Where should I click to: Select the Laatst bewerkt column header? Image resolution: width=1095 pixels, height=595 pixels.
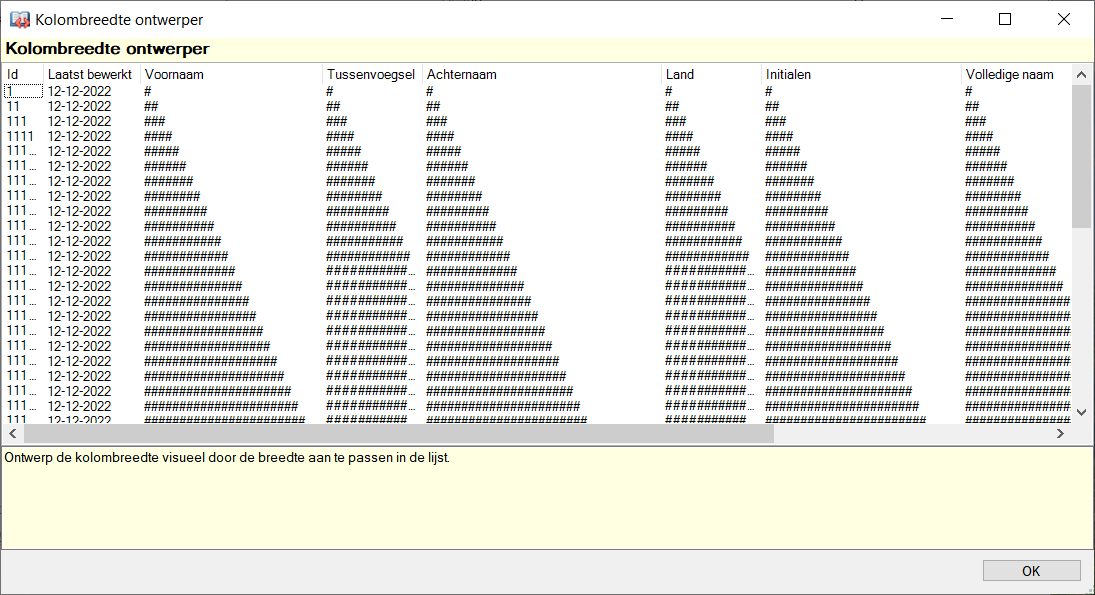90,74
